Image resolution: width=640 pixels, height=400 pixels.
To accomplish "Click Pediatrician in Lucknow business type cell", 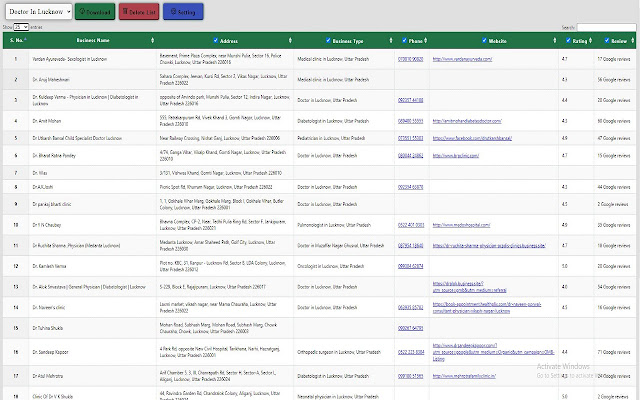I will click(x=344, y=138).
